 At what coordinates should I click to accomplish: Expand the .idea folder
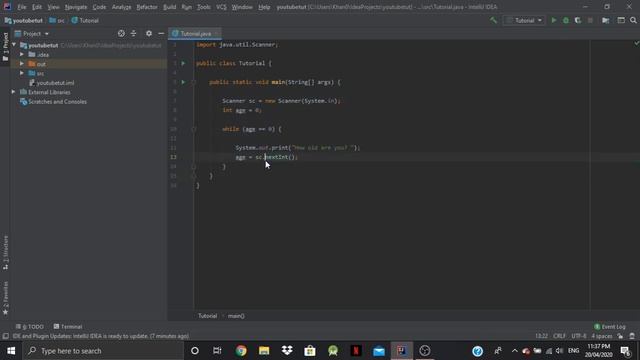[x=22, y=54]
